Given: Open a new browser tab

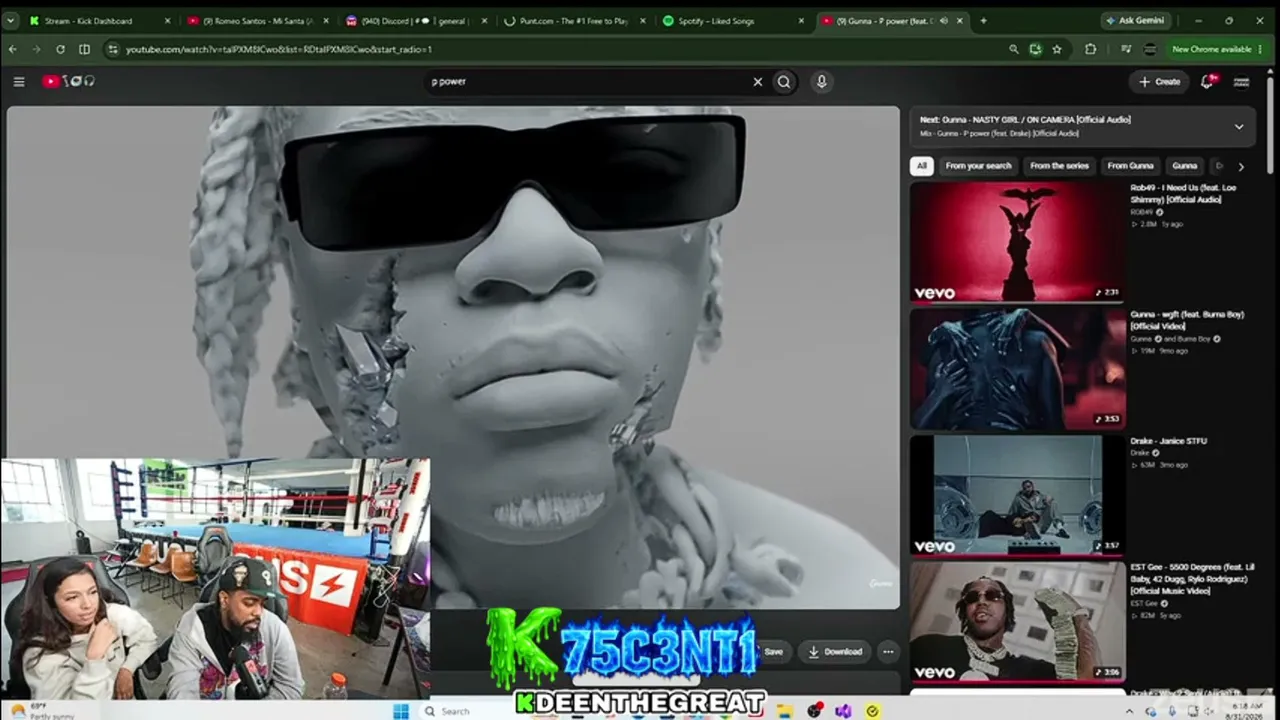Looking at the screenshot, I should coord(983,20).
